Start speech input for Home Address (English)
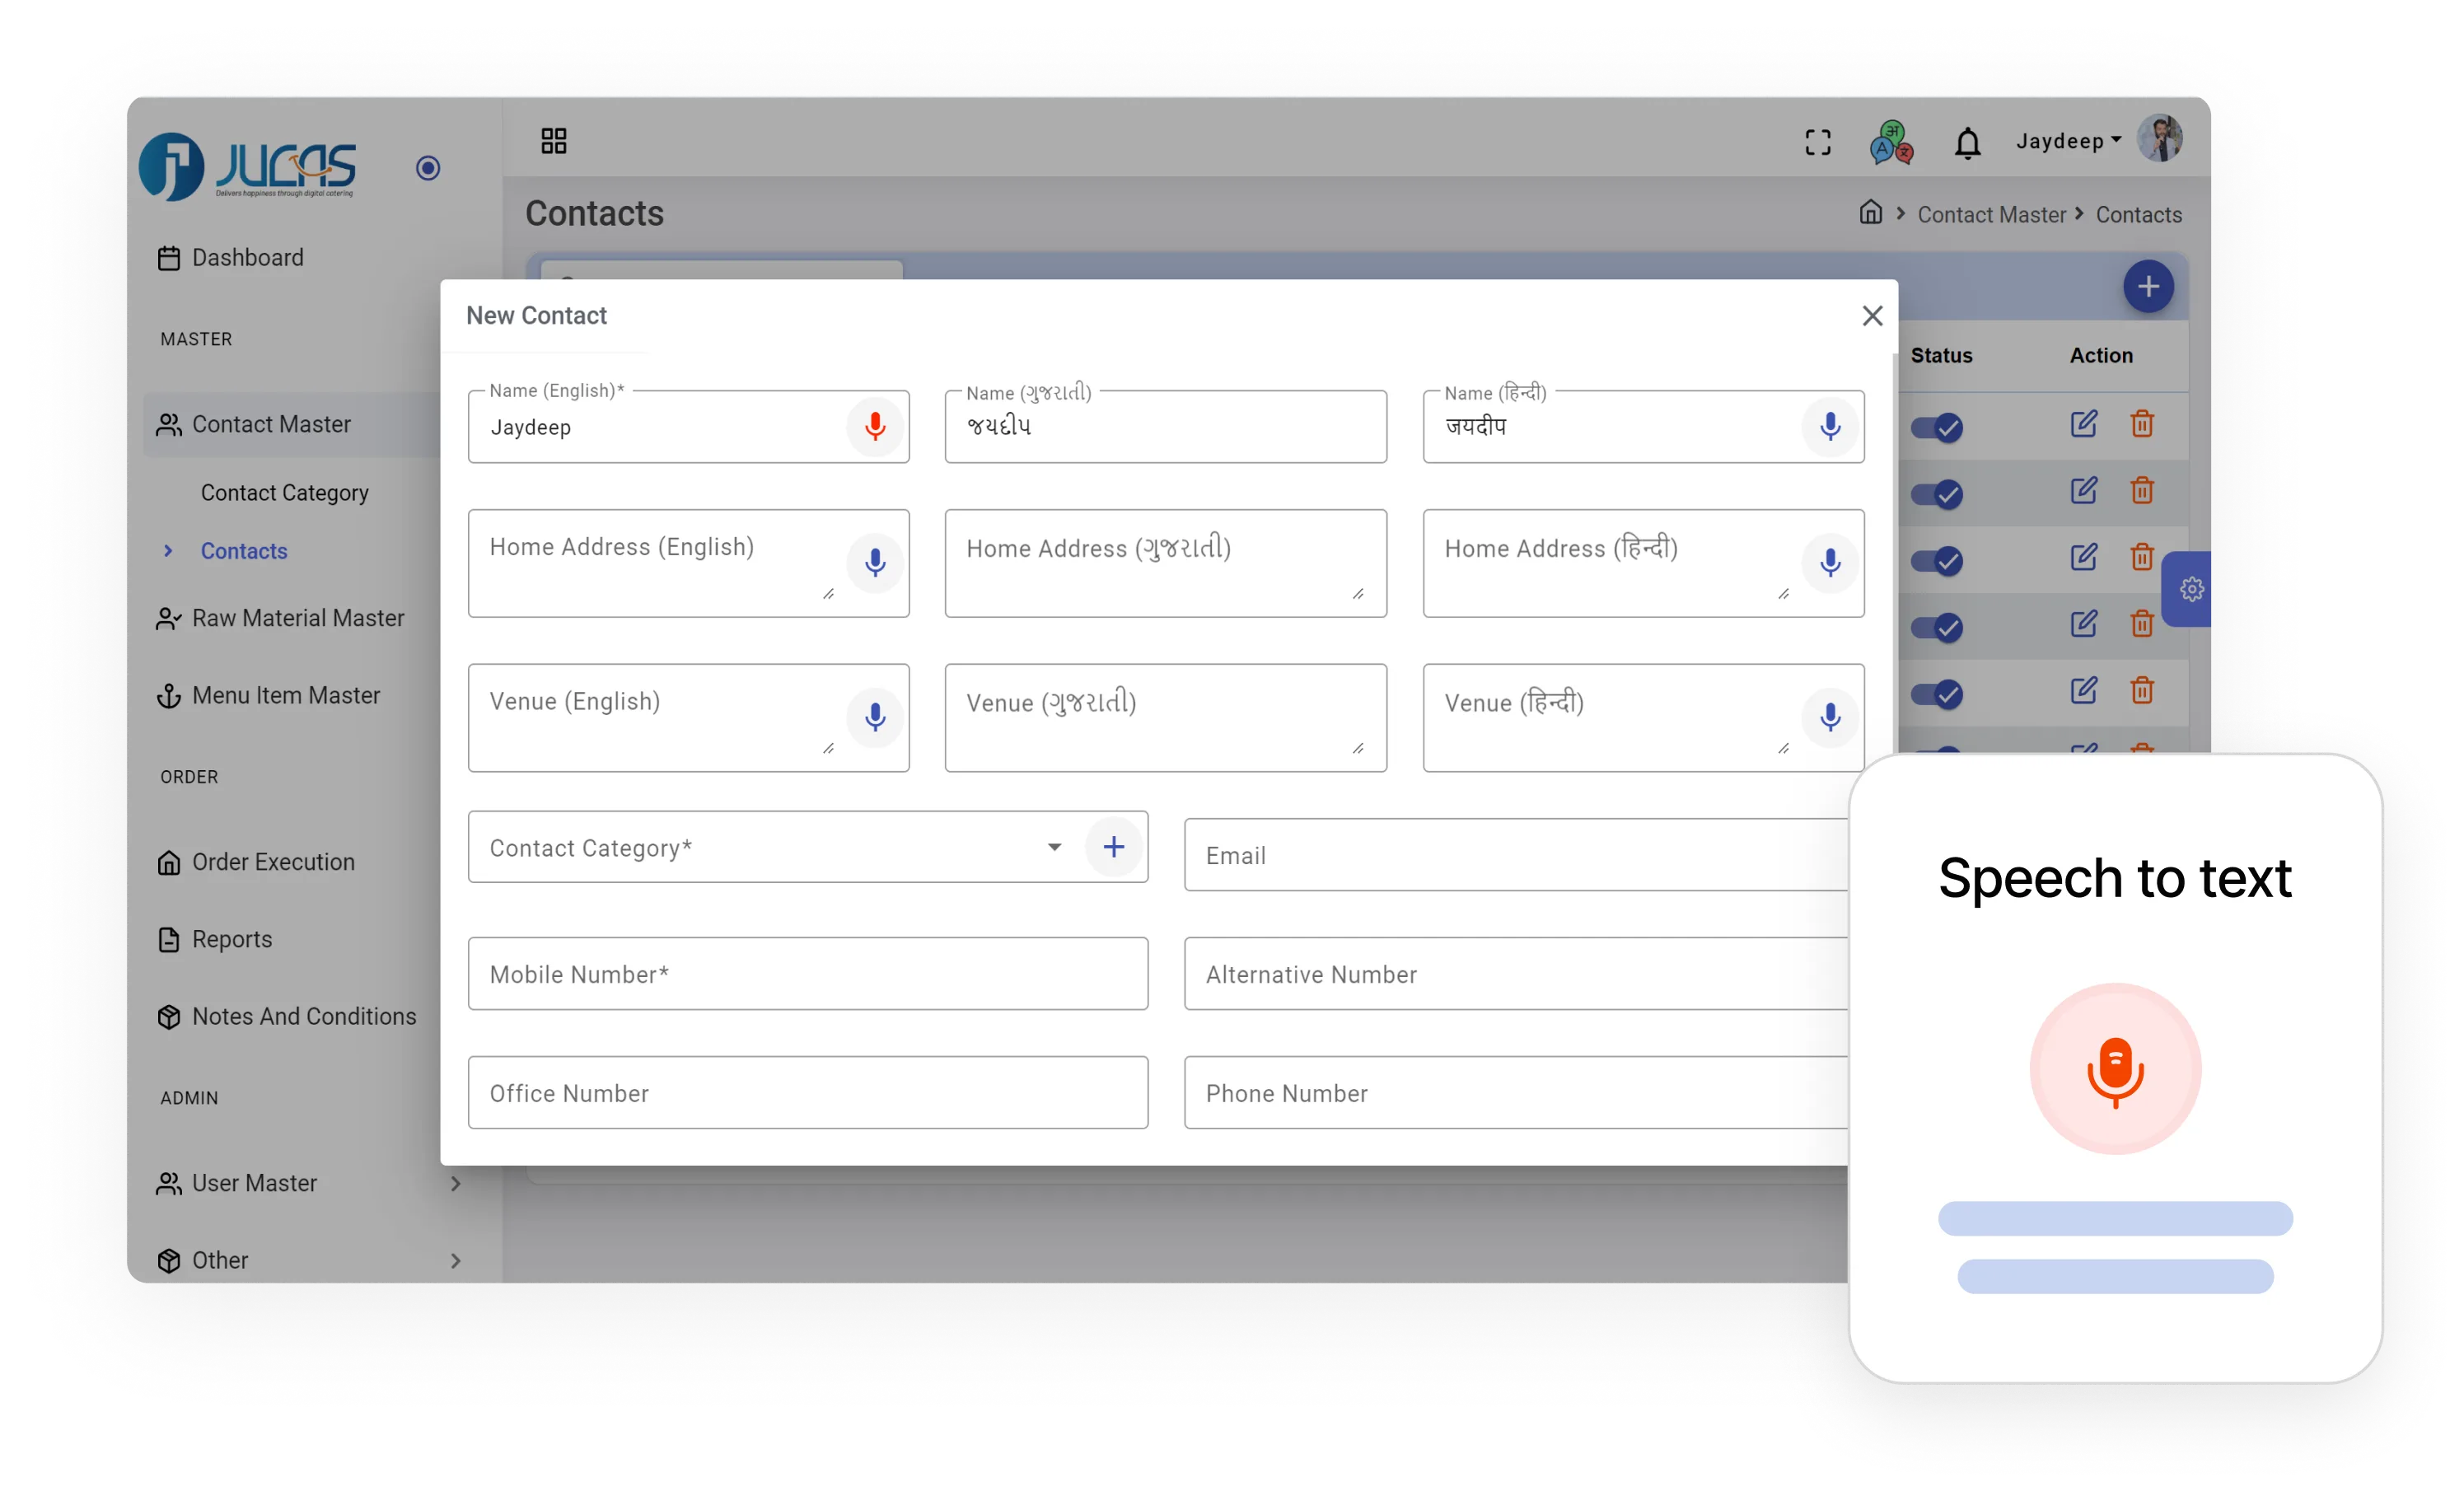The image size is (2464, 1491). point(874,563)
